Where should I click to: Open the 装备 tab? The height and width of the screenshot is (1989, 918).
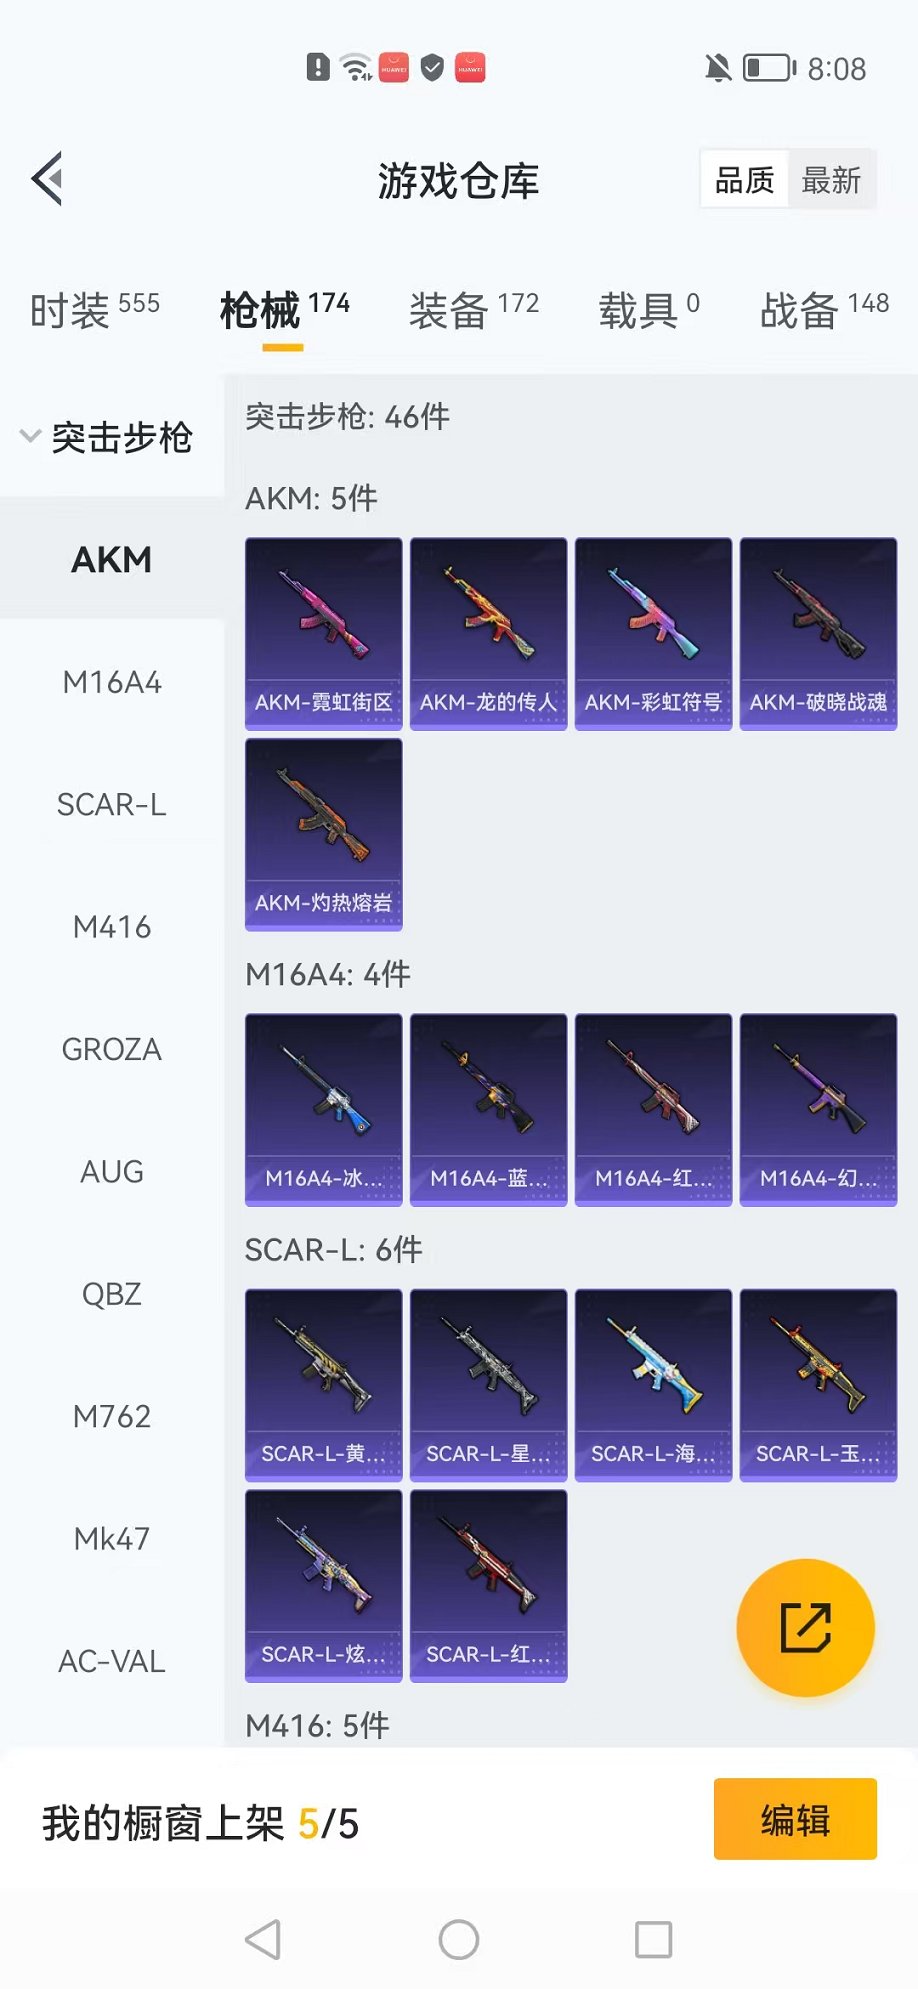pyautogui.click(x=474, y=309)
